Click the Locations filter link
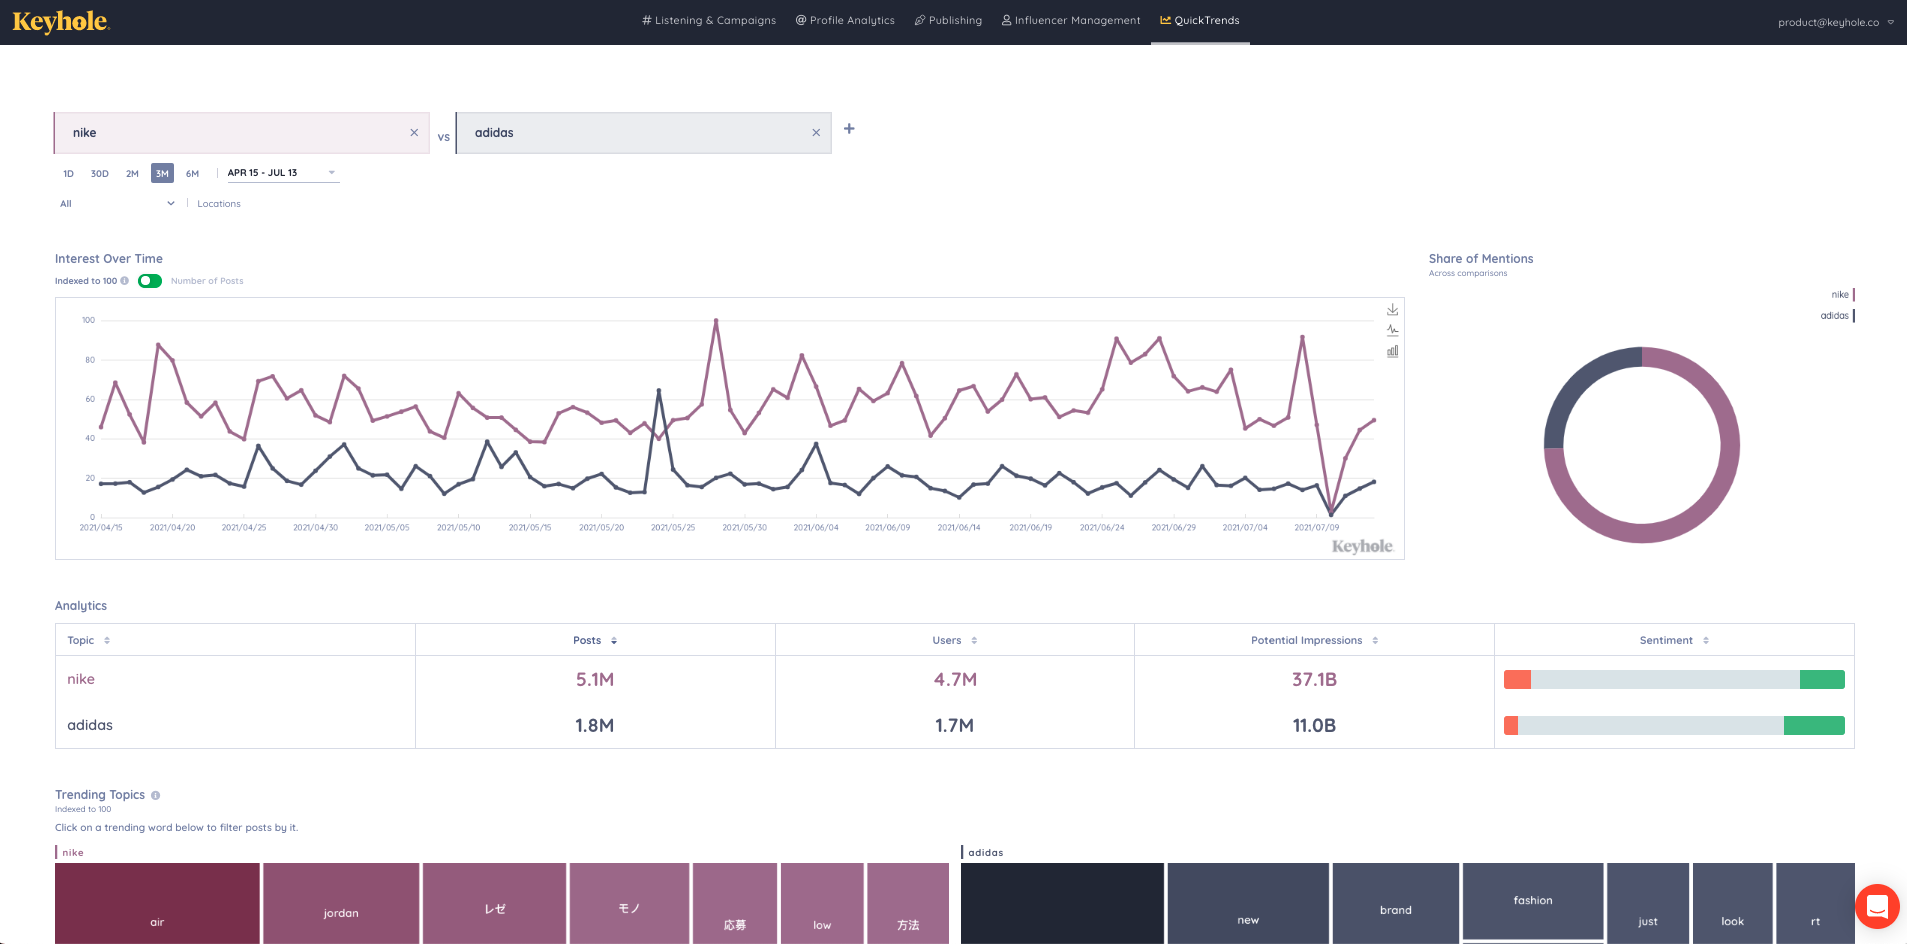Screen dimensions: 1907x944 tap(219, 204)
